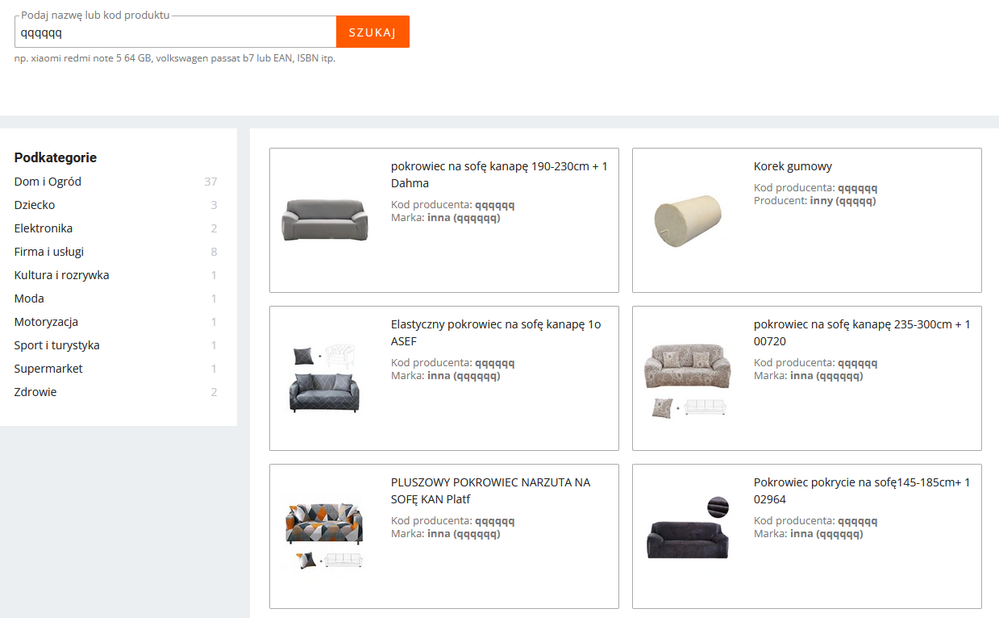
Task: Click the beige floral sofa cover image
Action: click(x=687, y=378)
